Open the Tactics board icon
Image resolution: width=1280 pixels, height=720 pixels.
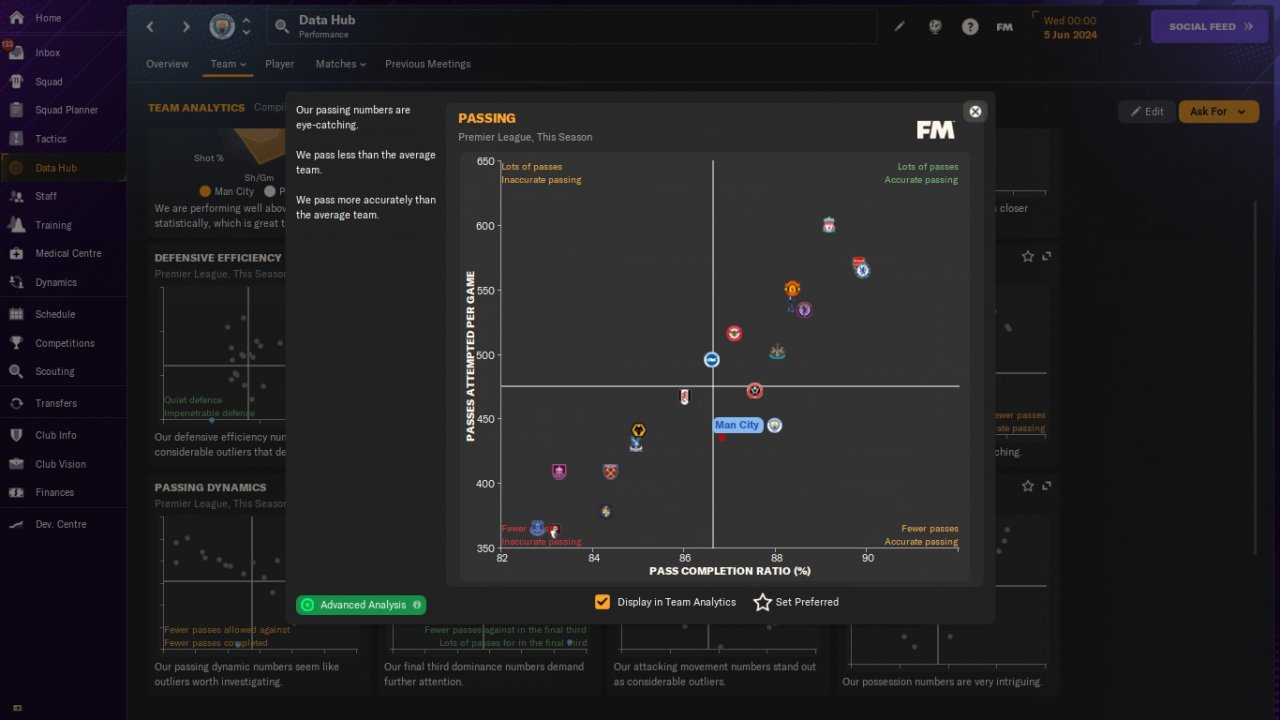coord(16,139)
